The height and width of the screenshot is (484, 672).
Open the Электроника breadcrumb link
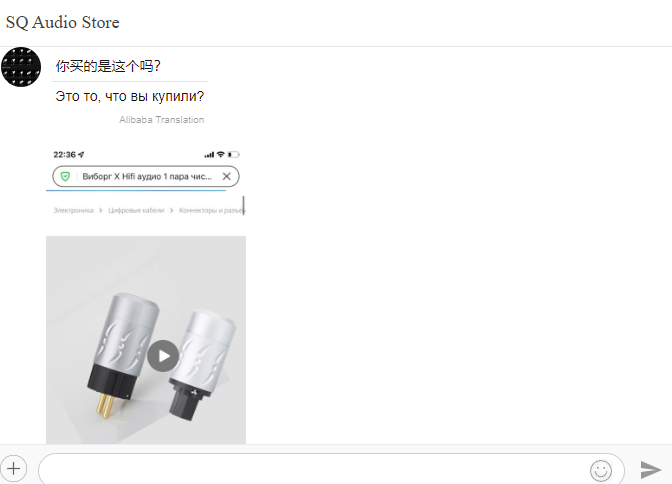73,210
